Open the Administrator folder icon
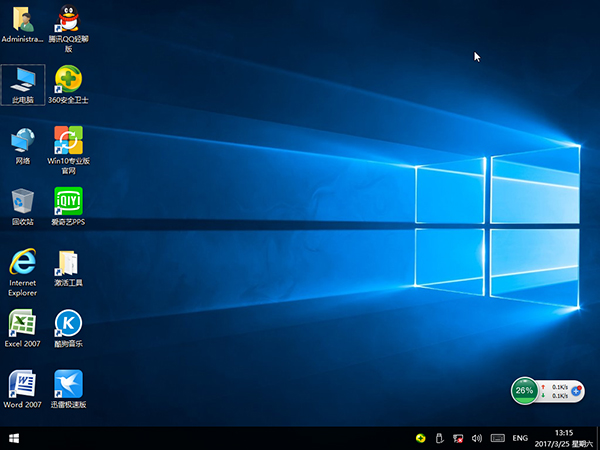The image size is (600, 450). 22,19
